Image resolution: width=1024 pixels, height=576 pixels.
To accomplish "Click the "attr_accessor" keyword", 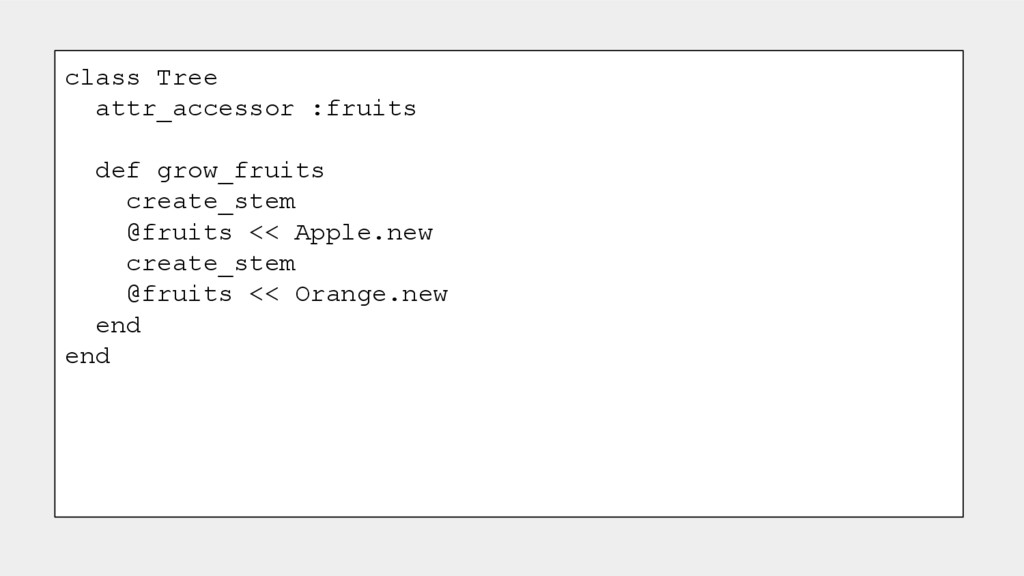I will 194,109.
